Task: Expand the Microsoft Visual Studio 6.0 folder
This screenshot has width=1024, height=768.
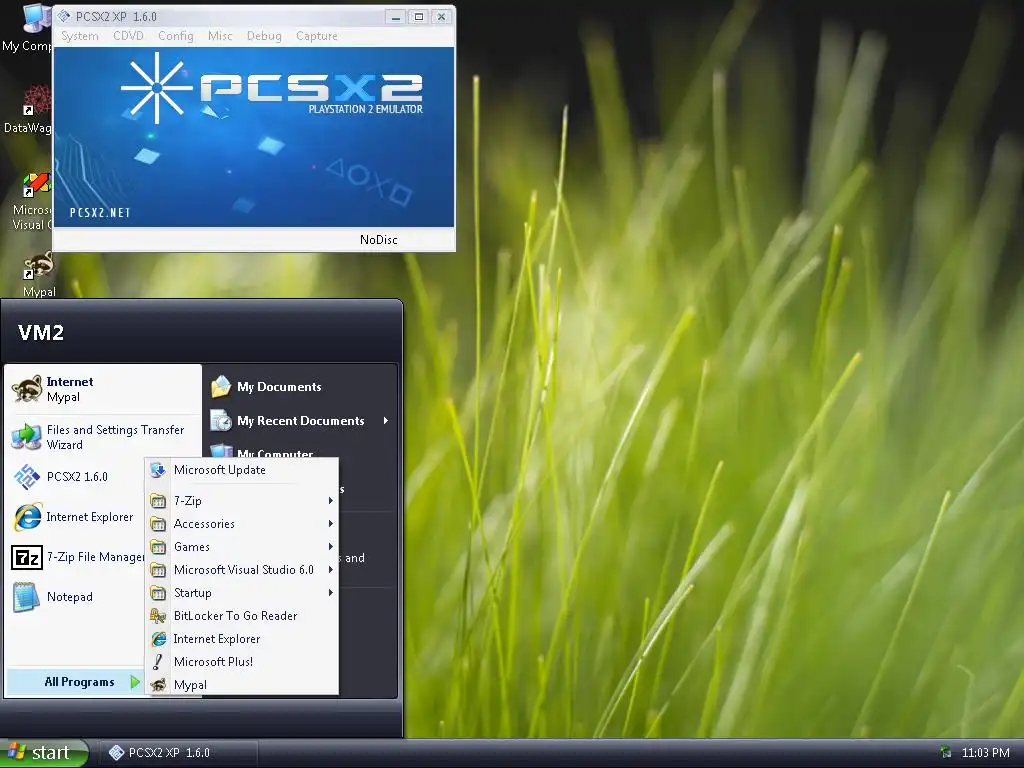Action: tap(242, 569)
